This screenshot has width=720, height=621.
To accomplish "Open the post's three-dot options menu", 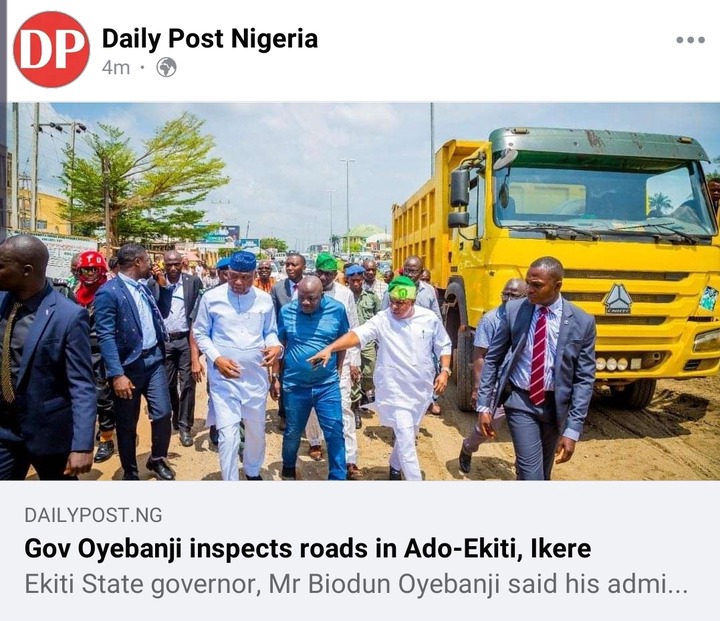I will coord(690,40).
